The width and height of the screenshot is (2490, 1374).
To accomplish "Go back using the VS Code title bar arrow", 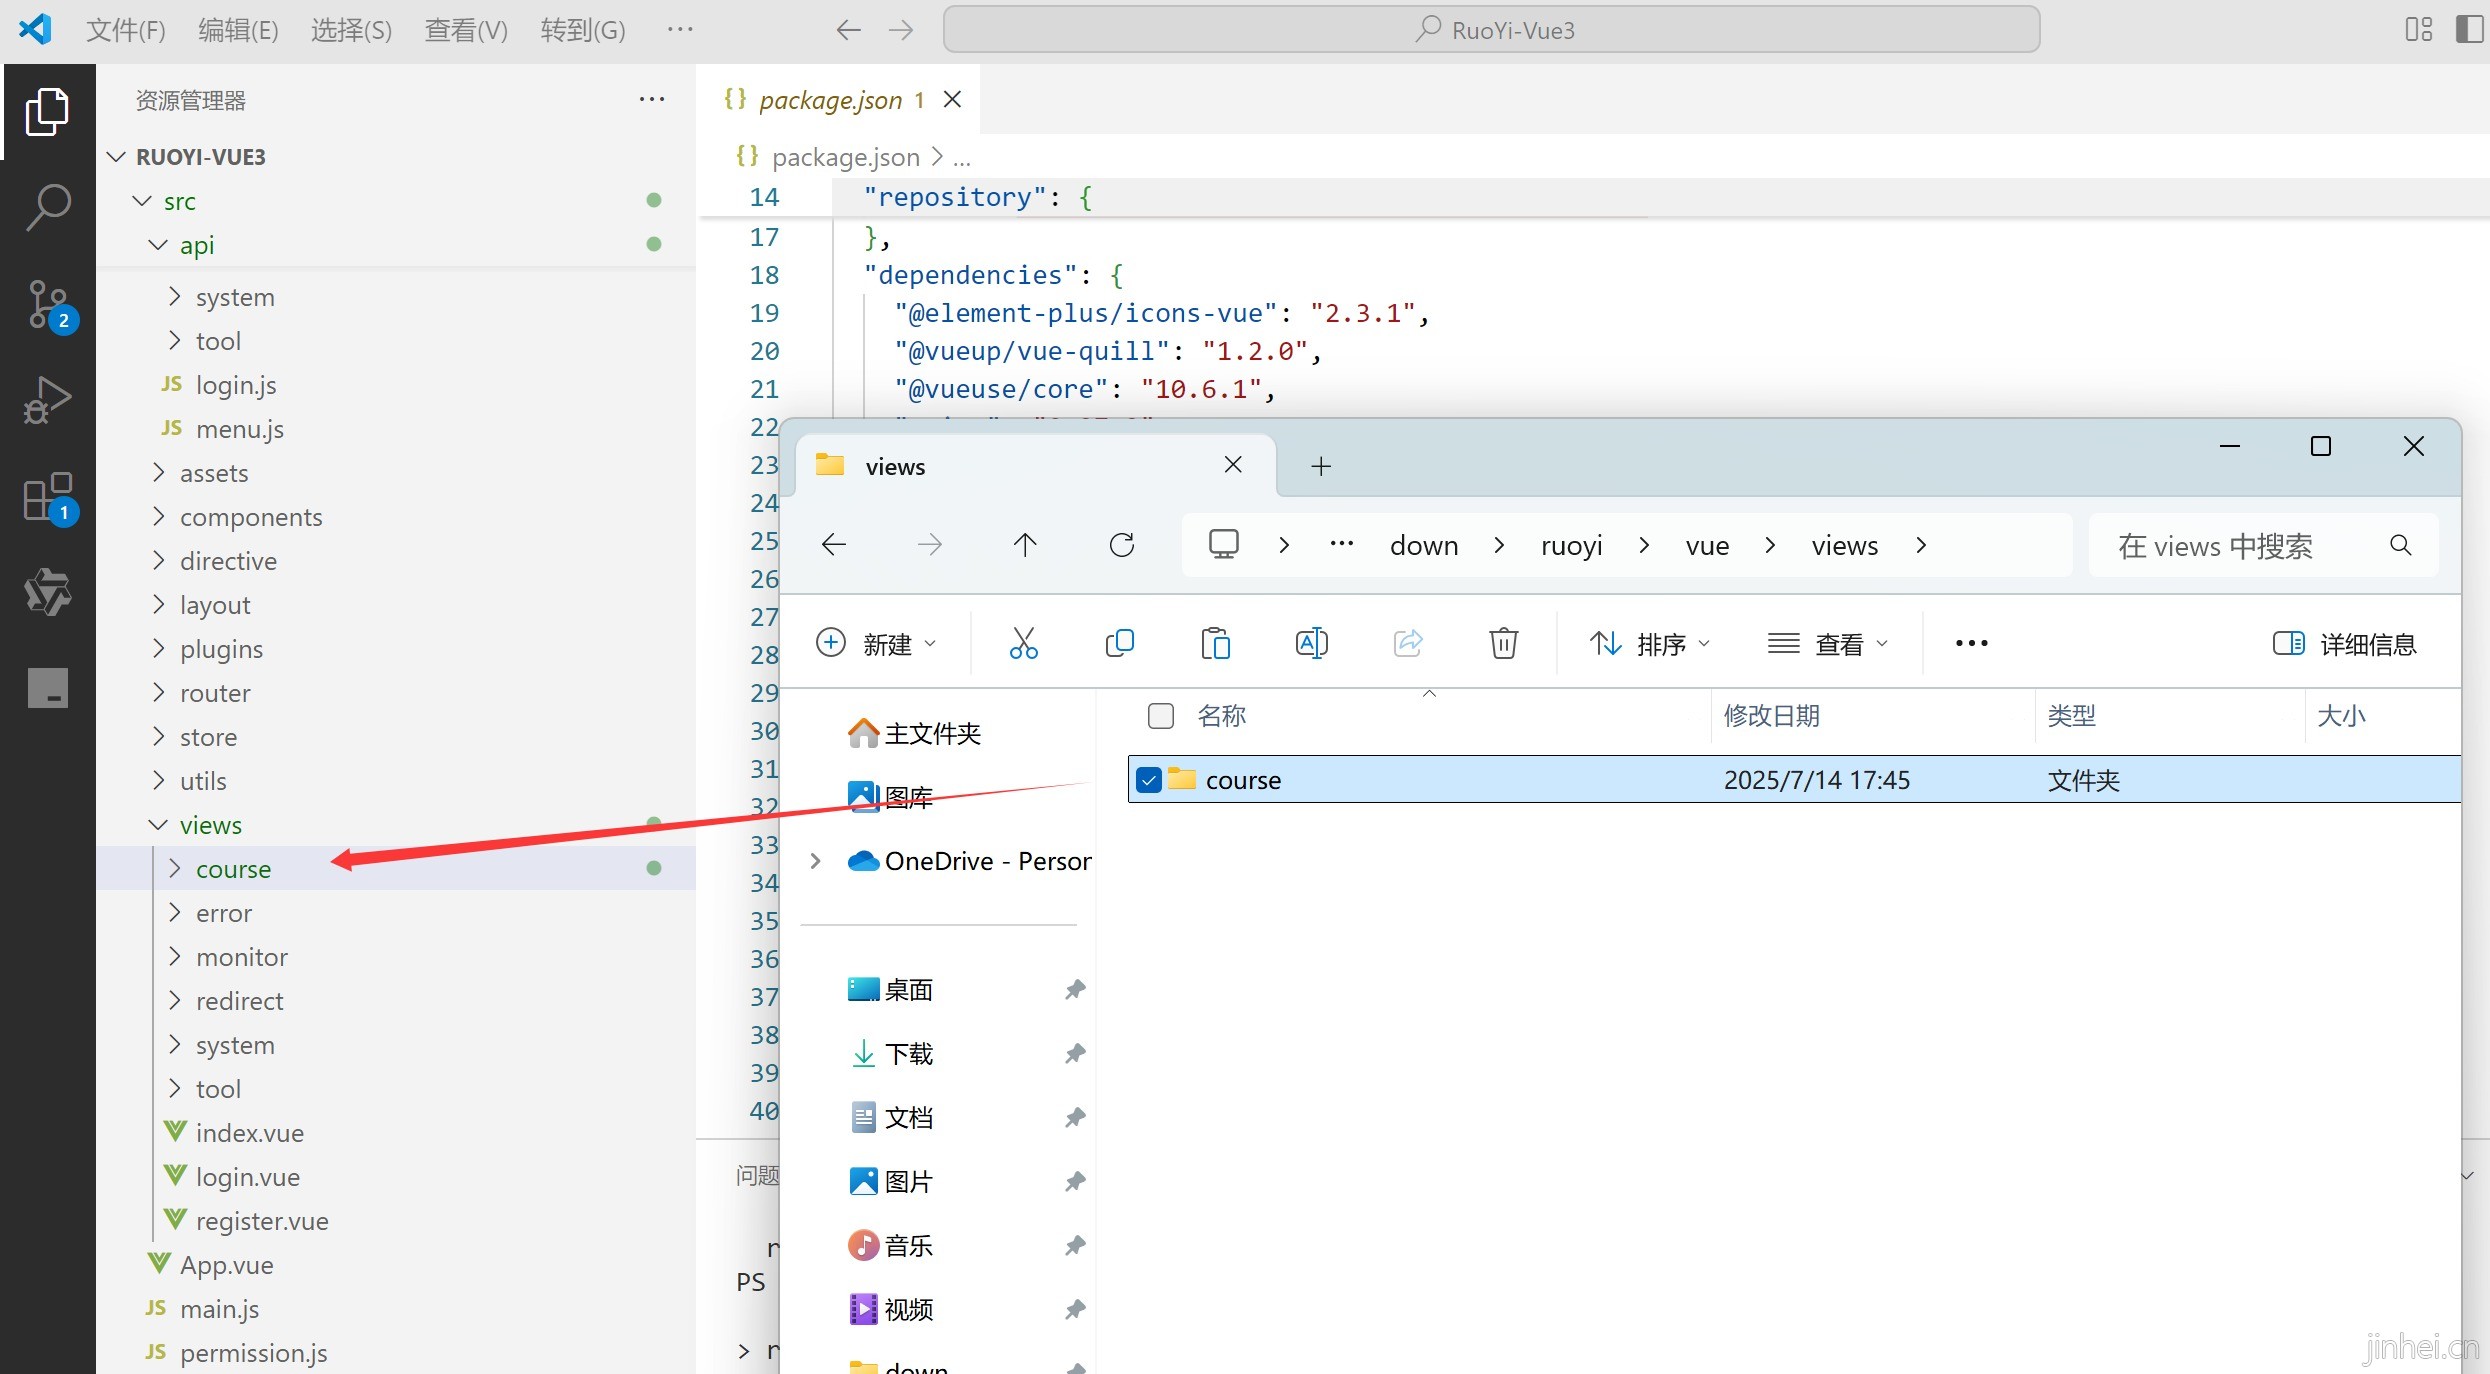I will [848, 30].
